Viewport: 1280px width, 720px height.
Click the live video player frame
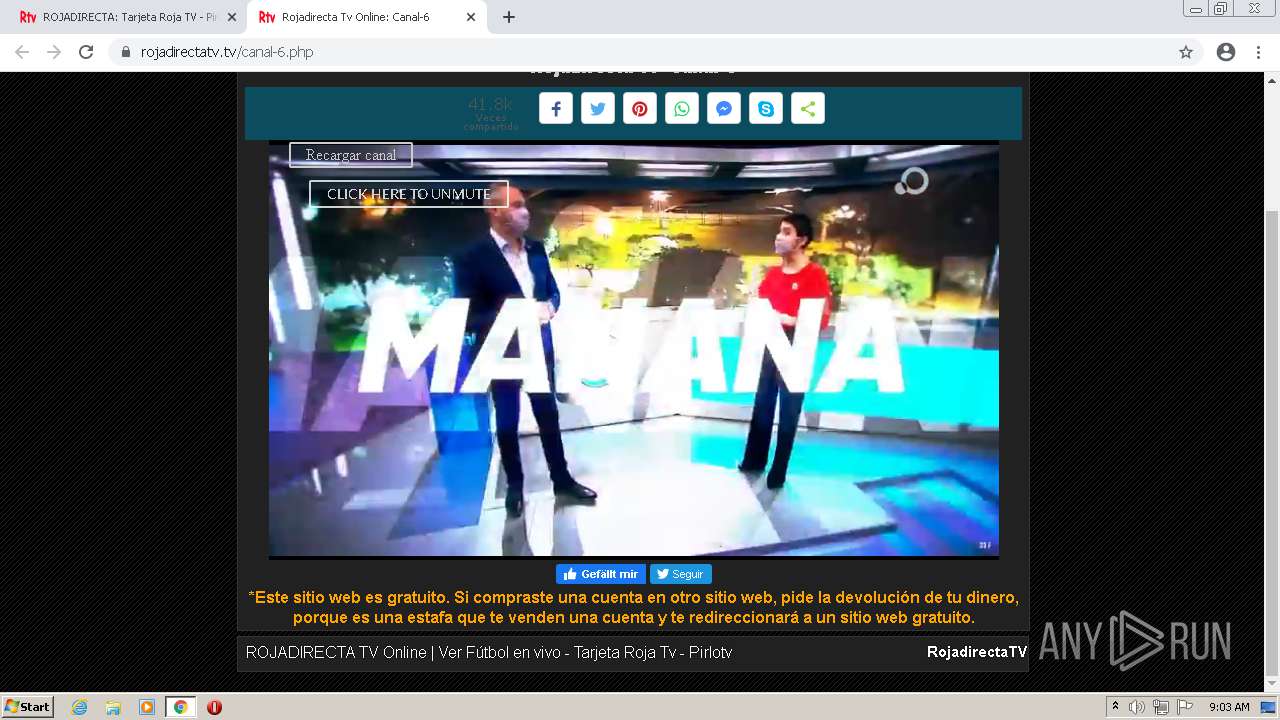coord(634,350)
